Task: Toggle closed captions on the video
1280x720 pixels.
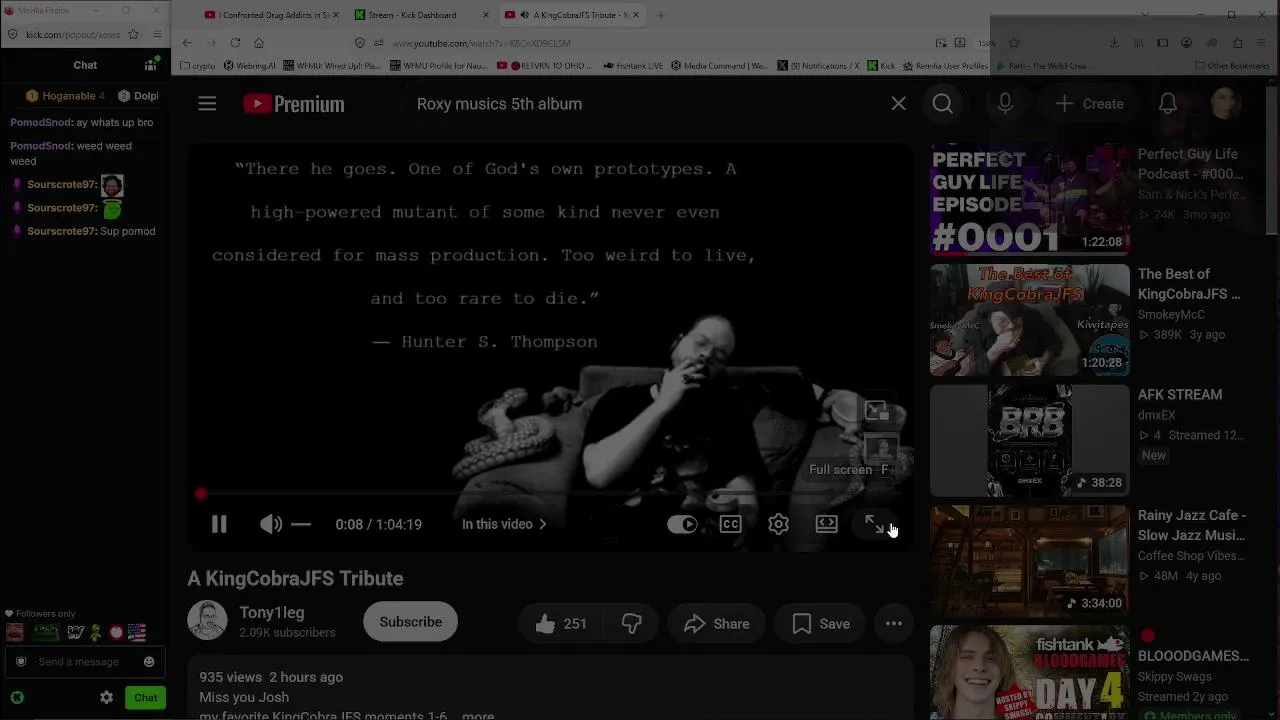Action: (x=730, y=524)
